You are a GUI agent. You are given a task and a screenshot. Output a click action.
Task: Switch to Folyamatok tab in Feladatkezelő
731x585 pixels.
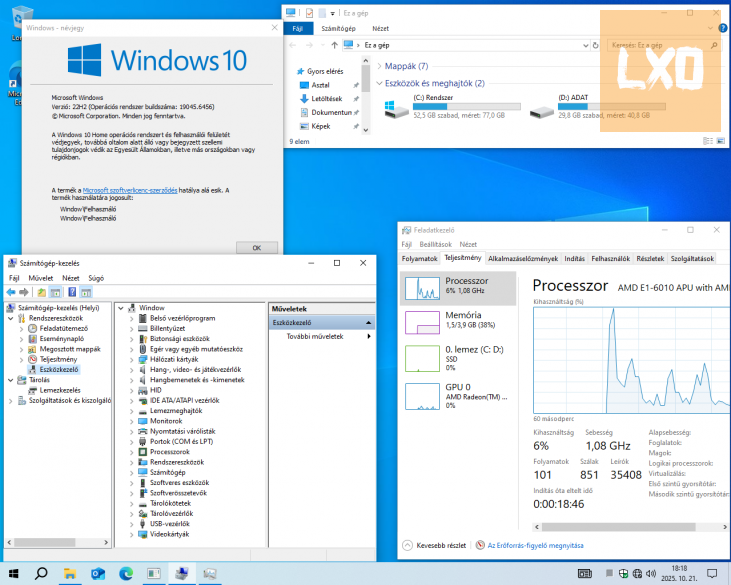[x=419, y=258]
